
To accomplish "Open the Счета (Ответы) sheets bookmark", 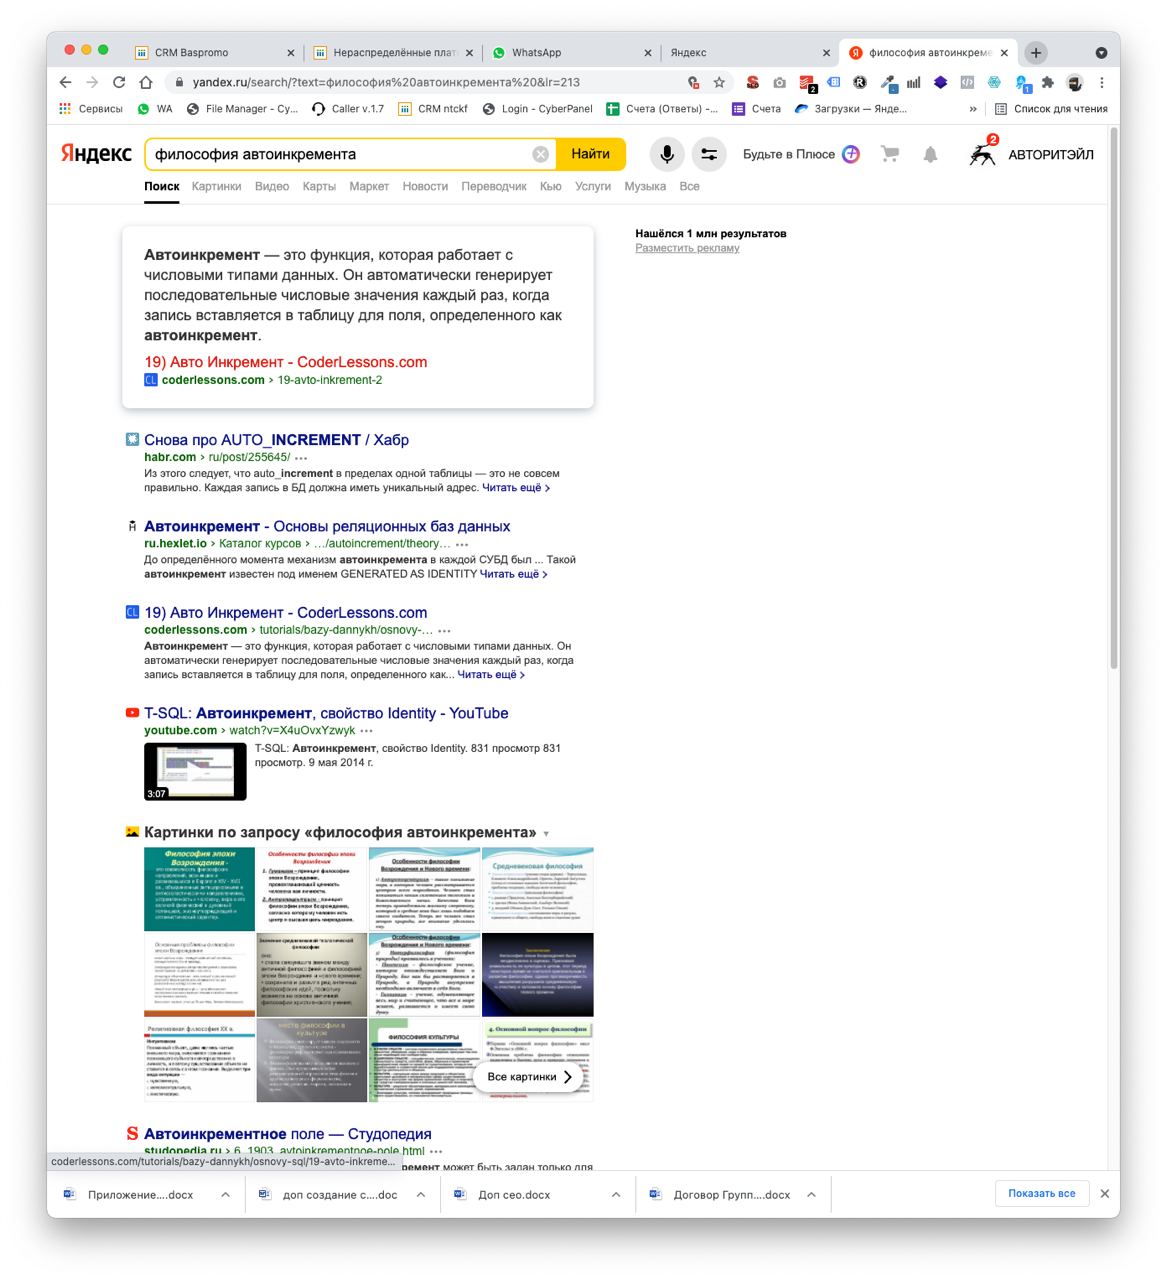I will pyautogui.click(x=661, y=109).
